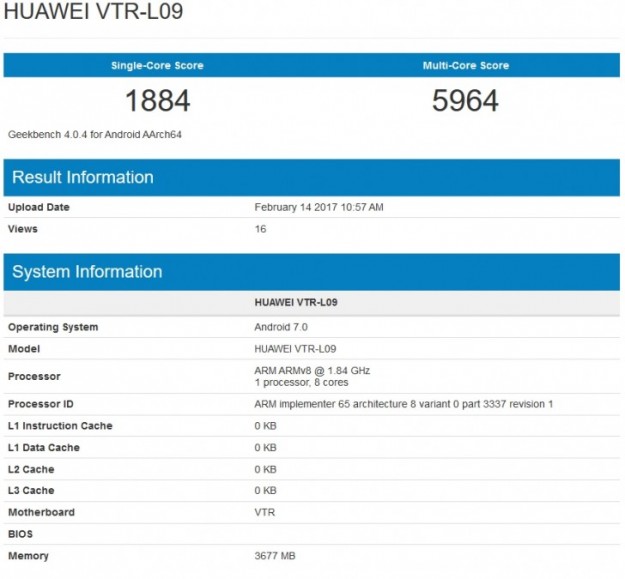
Task: Click the ARM ARMv8 @ 1.84 GHz processor value
Action: coord(312,370)
